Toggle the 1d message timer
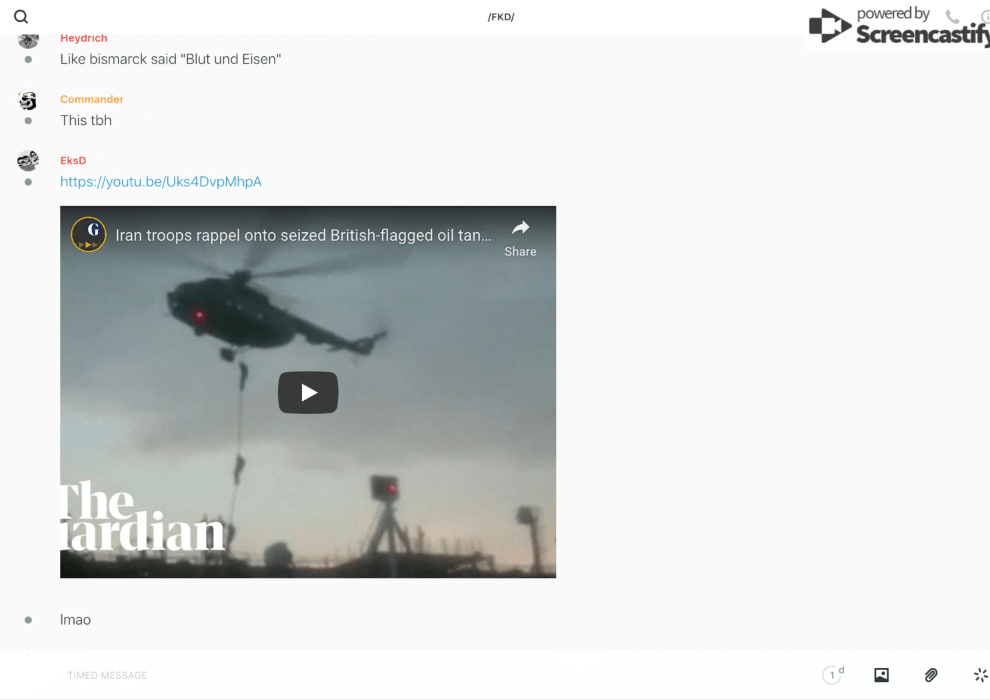Viewport: 990px width, 700px height. click(833, 675)
